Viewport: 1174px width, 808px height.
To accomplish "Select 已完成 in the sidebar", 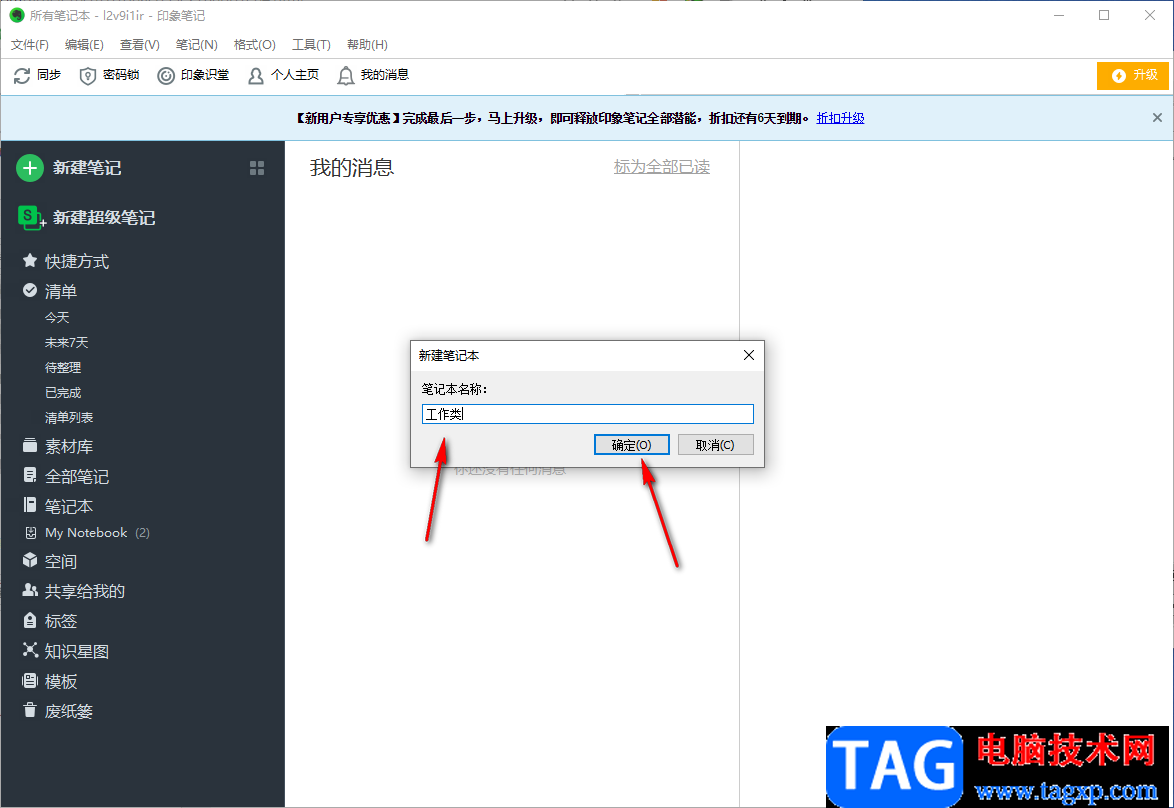I will [63, 392].
